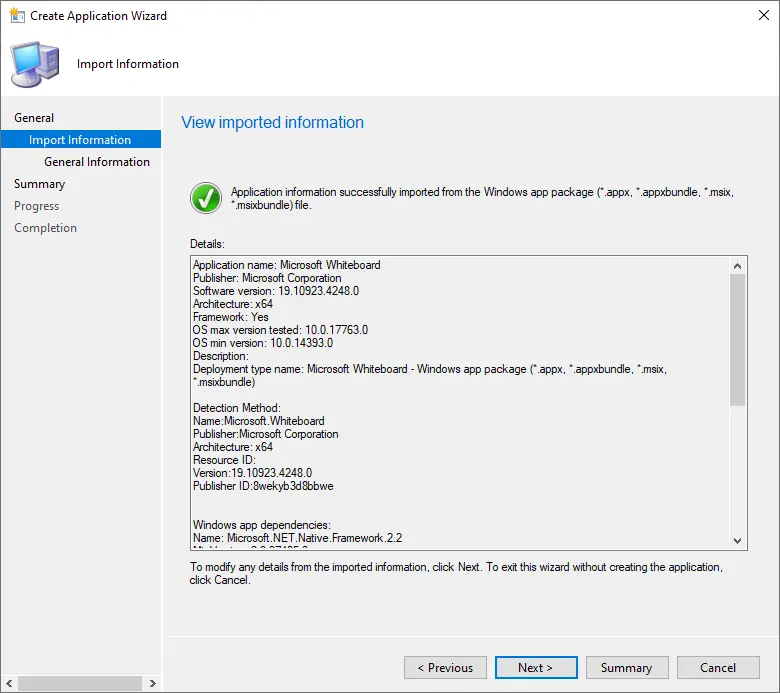Click the 'Resource ID:' line
The image size is (780, 693).
click(224, 460)
